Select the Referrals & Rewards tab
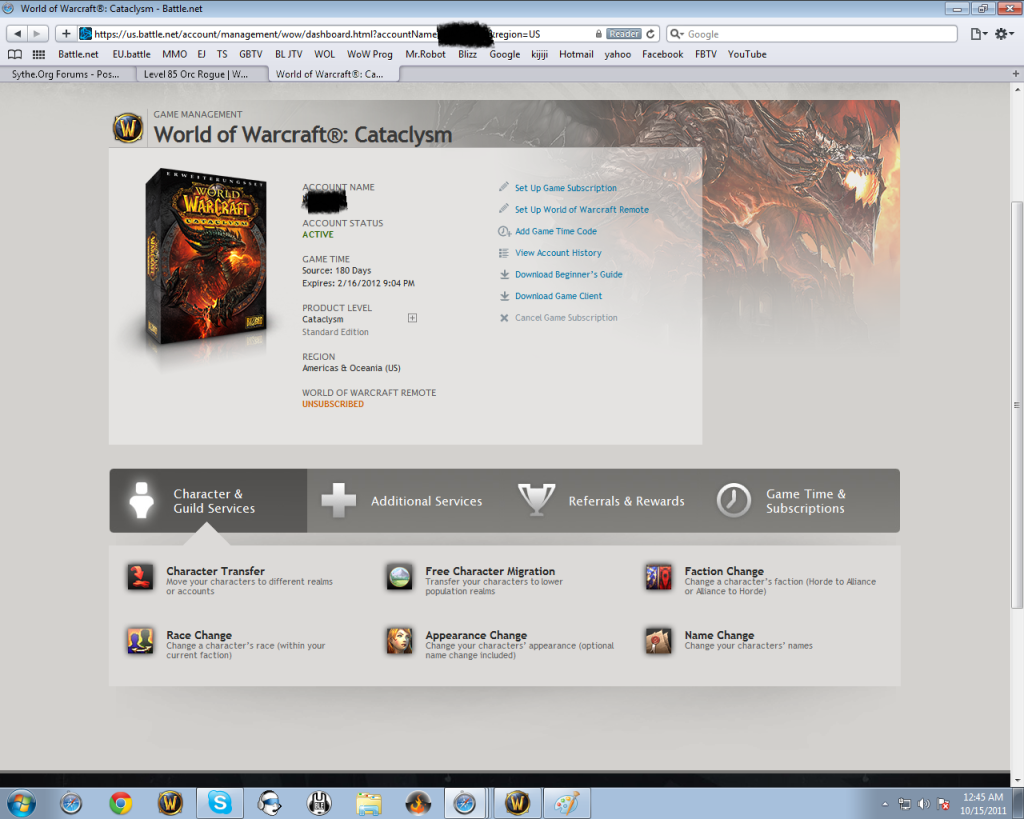 tap(603, 501)
